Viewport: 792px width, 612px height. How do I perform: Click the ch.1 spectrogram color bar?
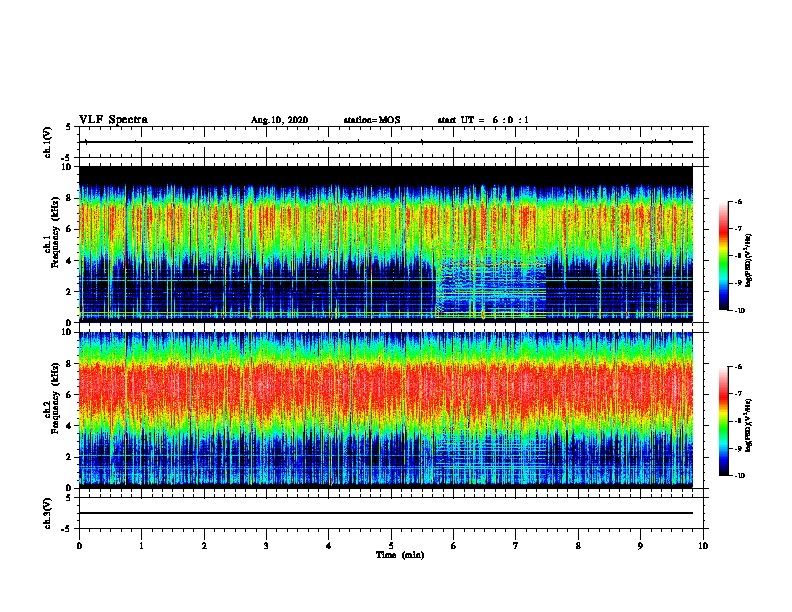[x=723, y=256]
